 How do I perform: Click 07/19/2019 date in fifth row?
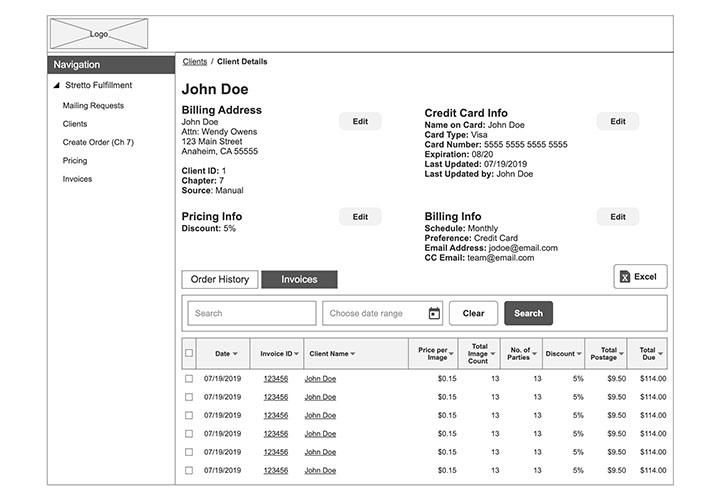(222, 452)
